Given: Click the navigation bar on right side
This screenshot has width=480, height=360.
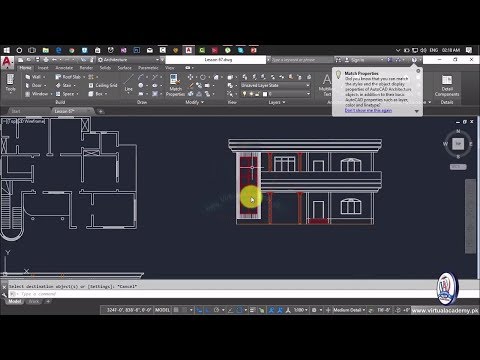Looking at the screenshot, I should (x=470, y=216).
